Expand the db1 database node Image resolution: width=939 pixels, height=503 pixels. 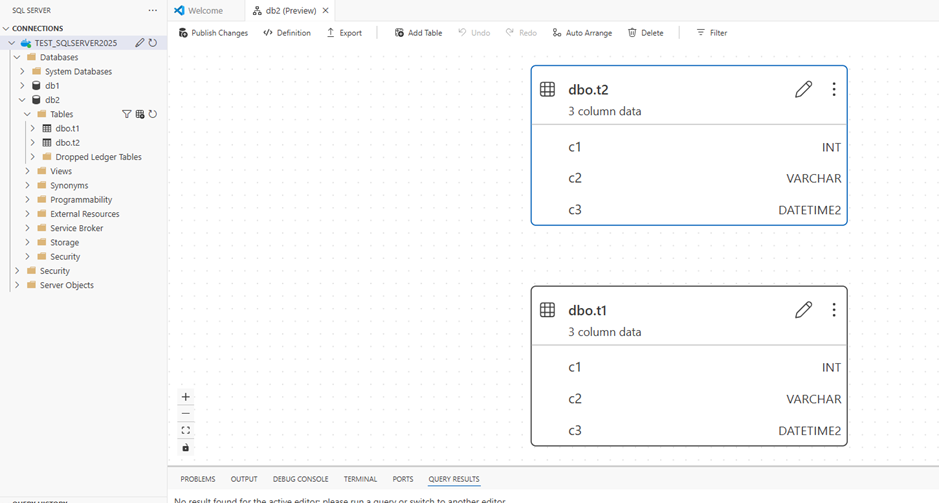tap(23, 86)
